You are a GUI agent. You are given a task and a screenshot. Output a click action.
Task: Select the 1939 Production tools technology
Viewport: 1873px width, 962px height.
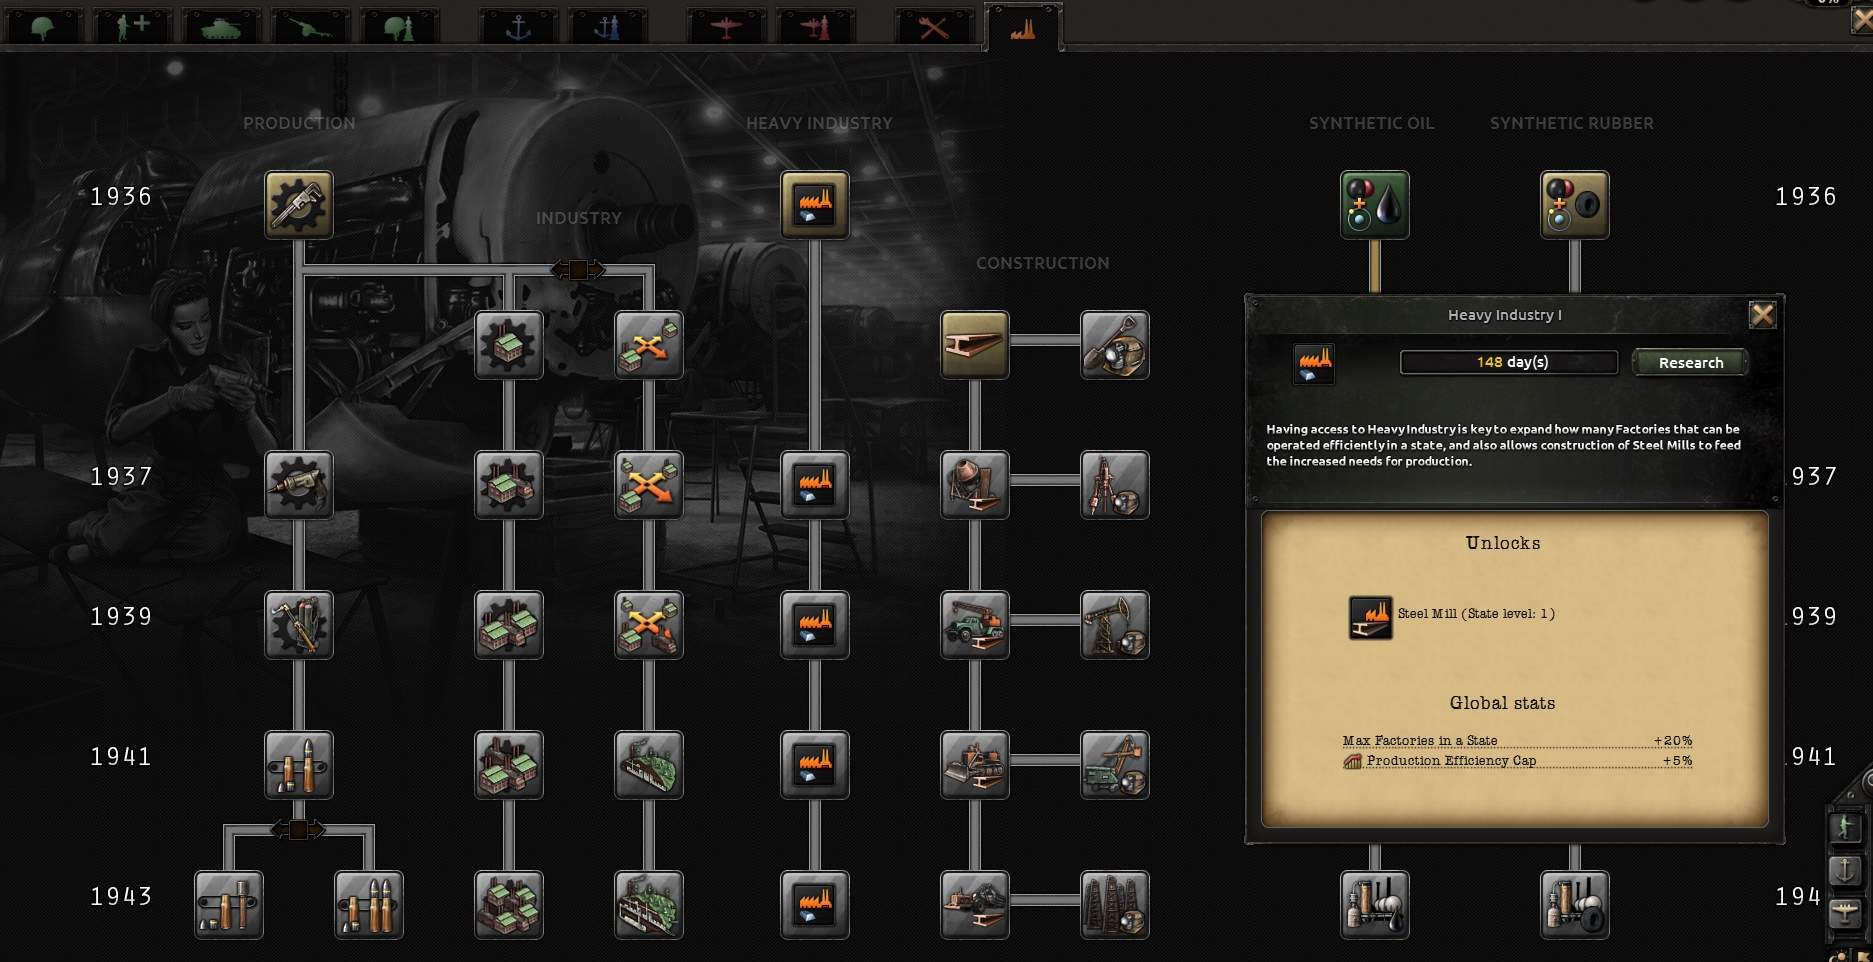299,625
